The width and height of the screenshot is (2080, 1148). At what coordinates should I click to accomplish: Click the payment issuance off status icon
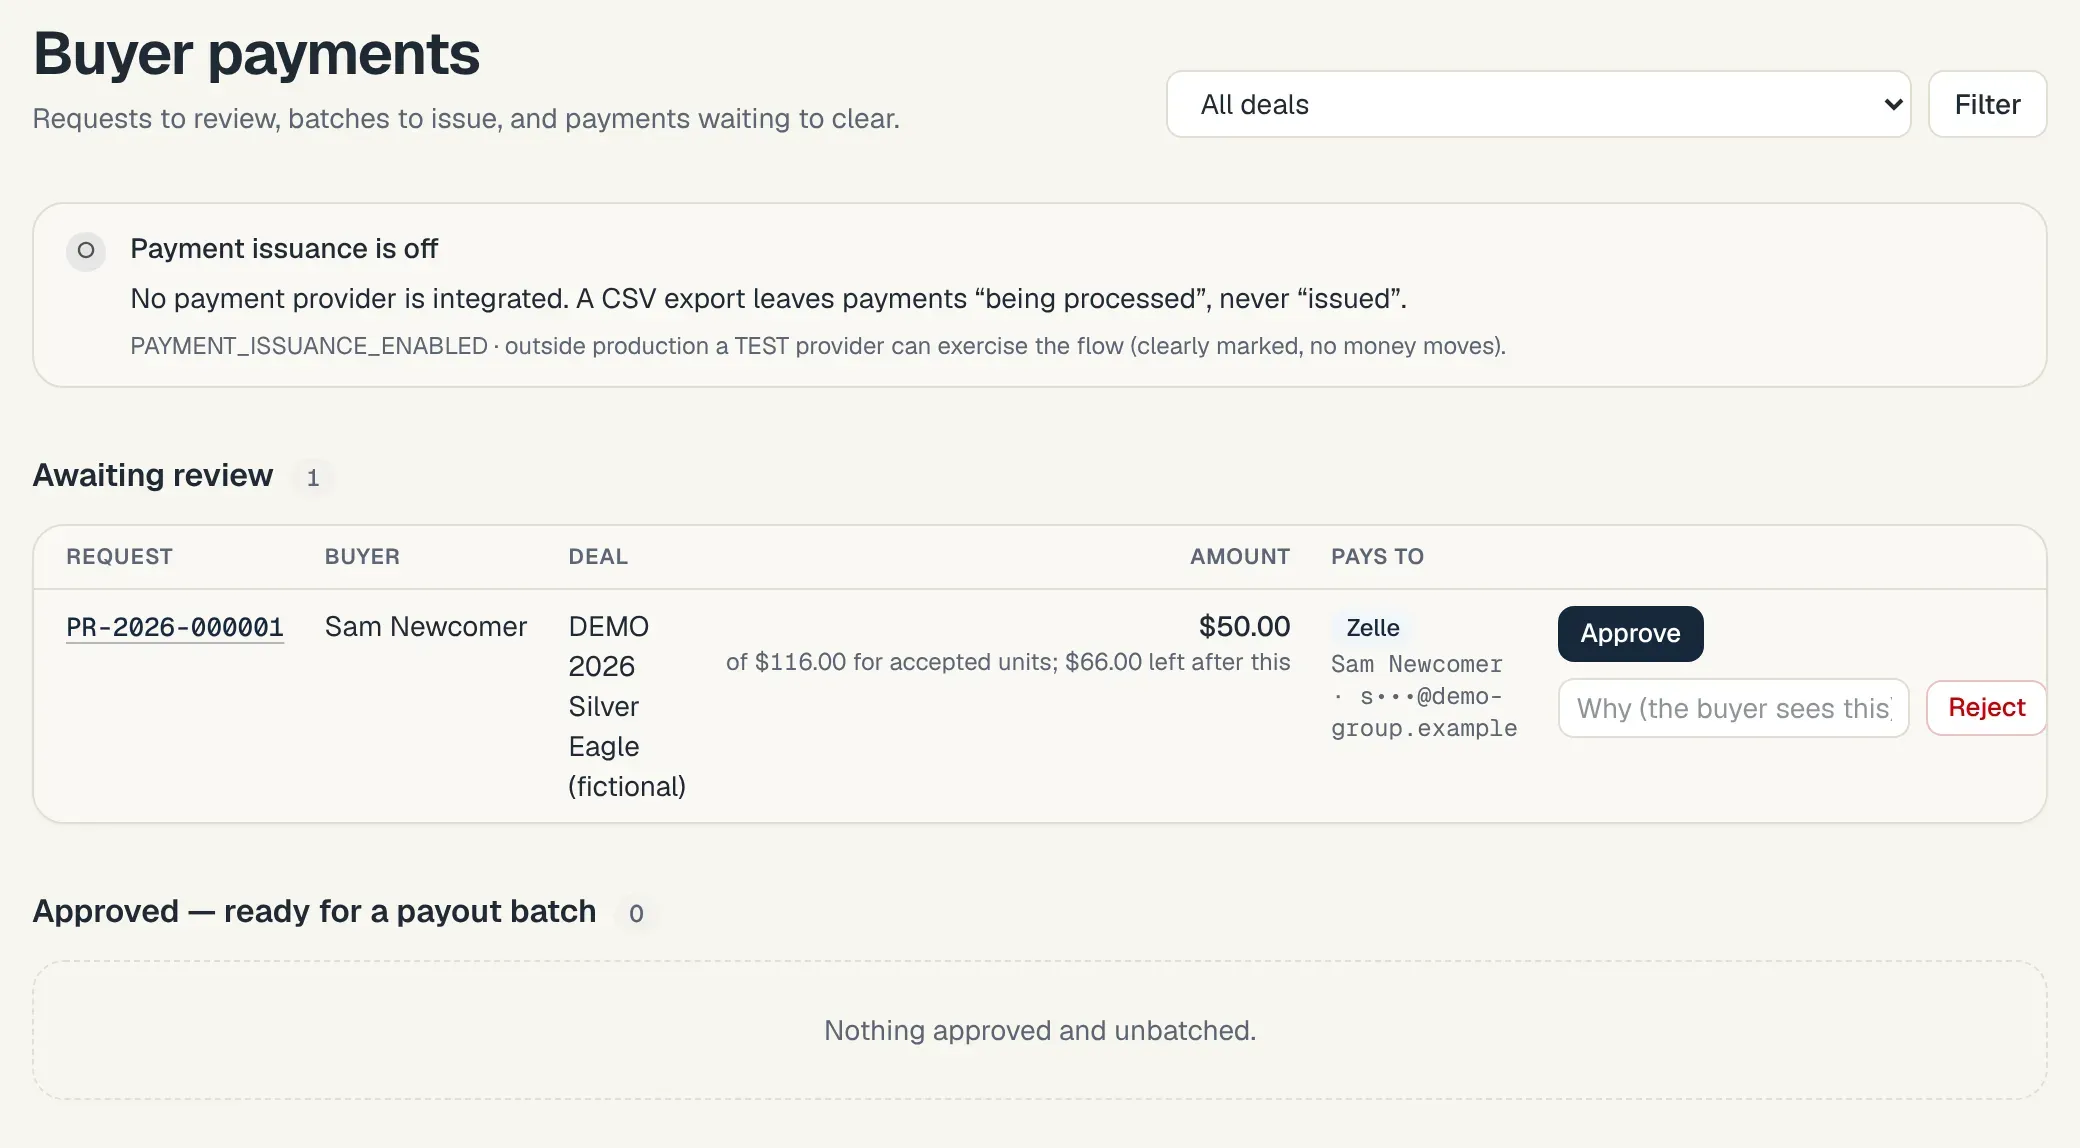[86, 250]
